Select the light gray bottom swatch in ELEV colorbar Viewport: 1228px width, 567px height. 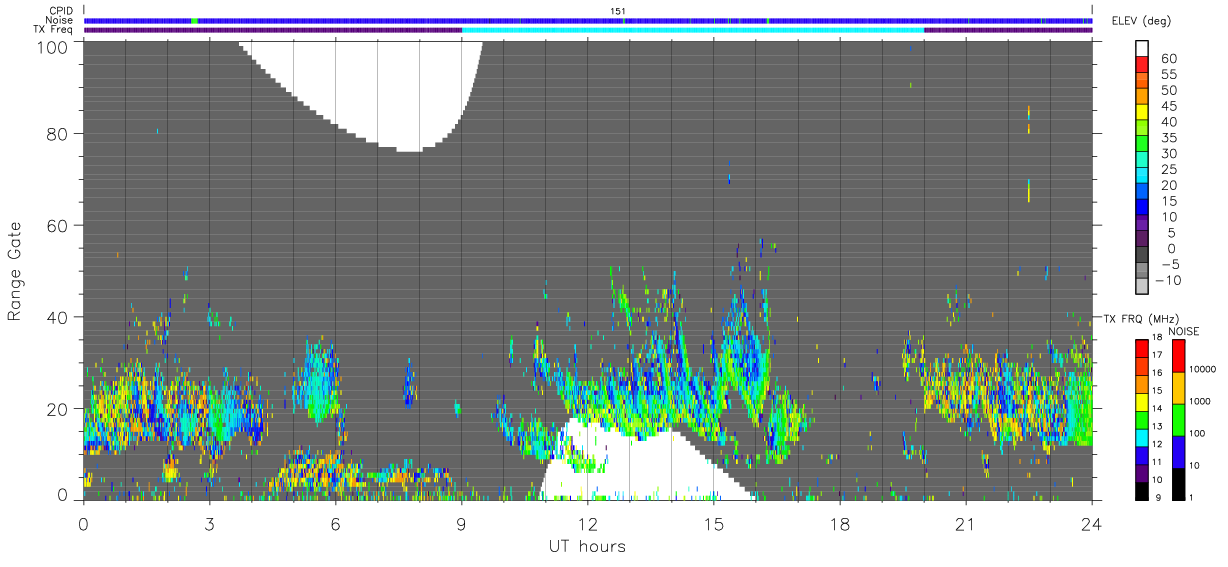coord(1143,287)
